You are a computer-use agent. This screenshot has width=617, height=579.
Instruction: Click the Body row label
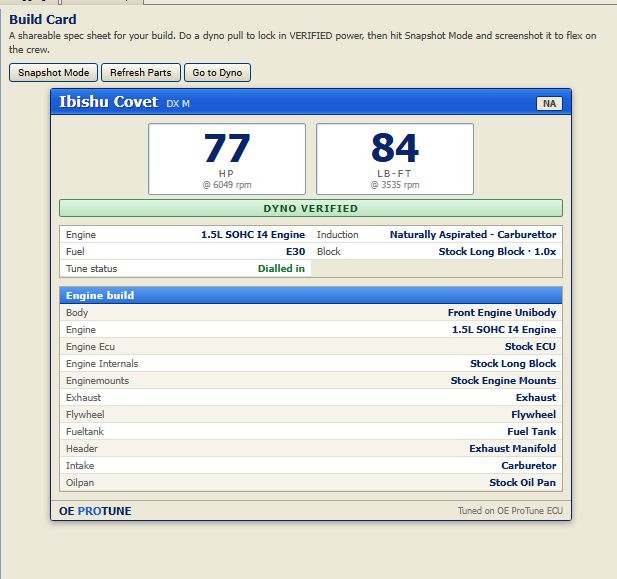click(77, 313)
